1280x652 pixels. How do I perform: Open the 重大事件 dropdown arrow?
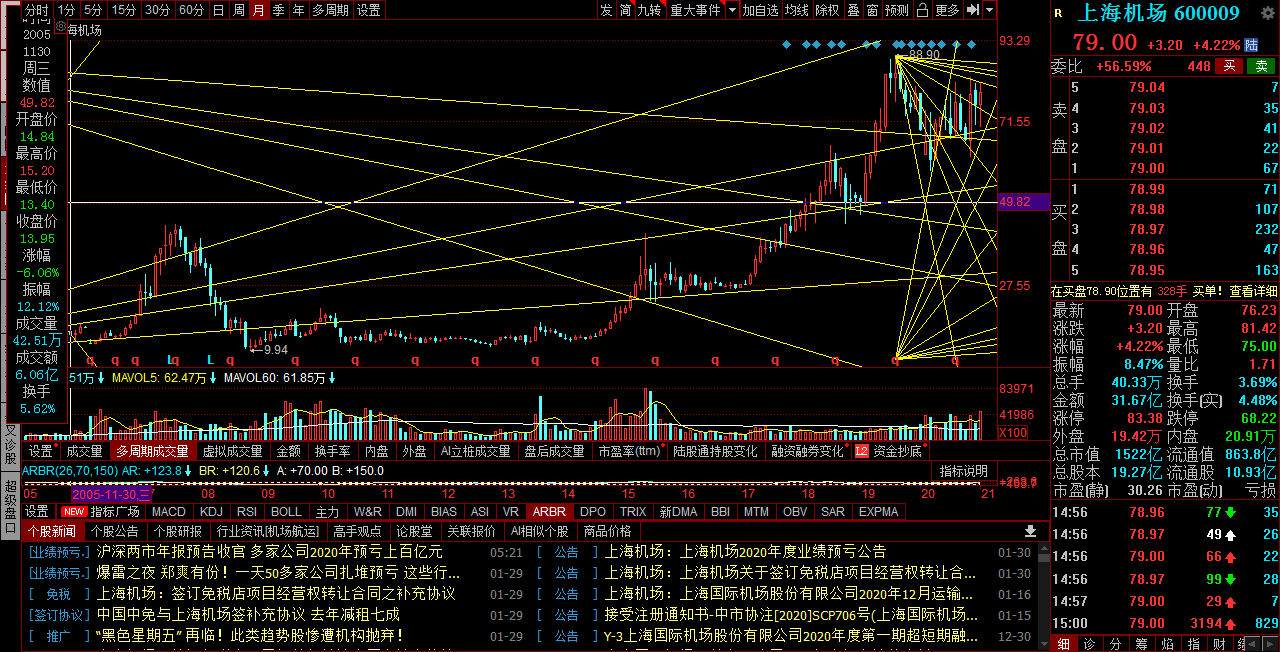(732, 10)
